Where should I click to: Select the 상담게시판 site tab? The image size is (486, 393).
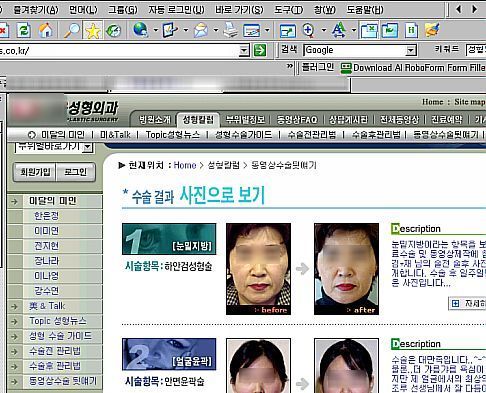click(348, 119)
